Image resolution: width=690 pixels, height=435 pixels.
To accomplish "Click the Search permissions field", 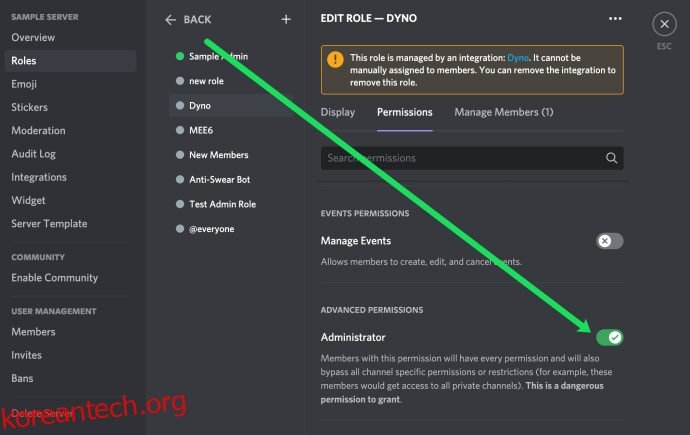I will click(472, 158).
